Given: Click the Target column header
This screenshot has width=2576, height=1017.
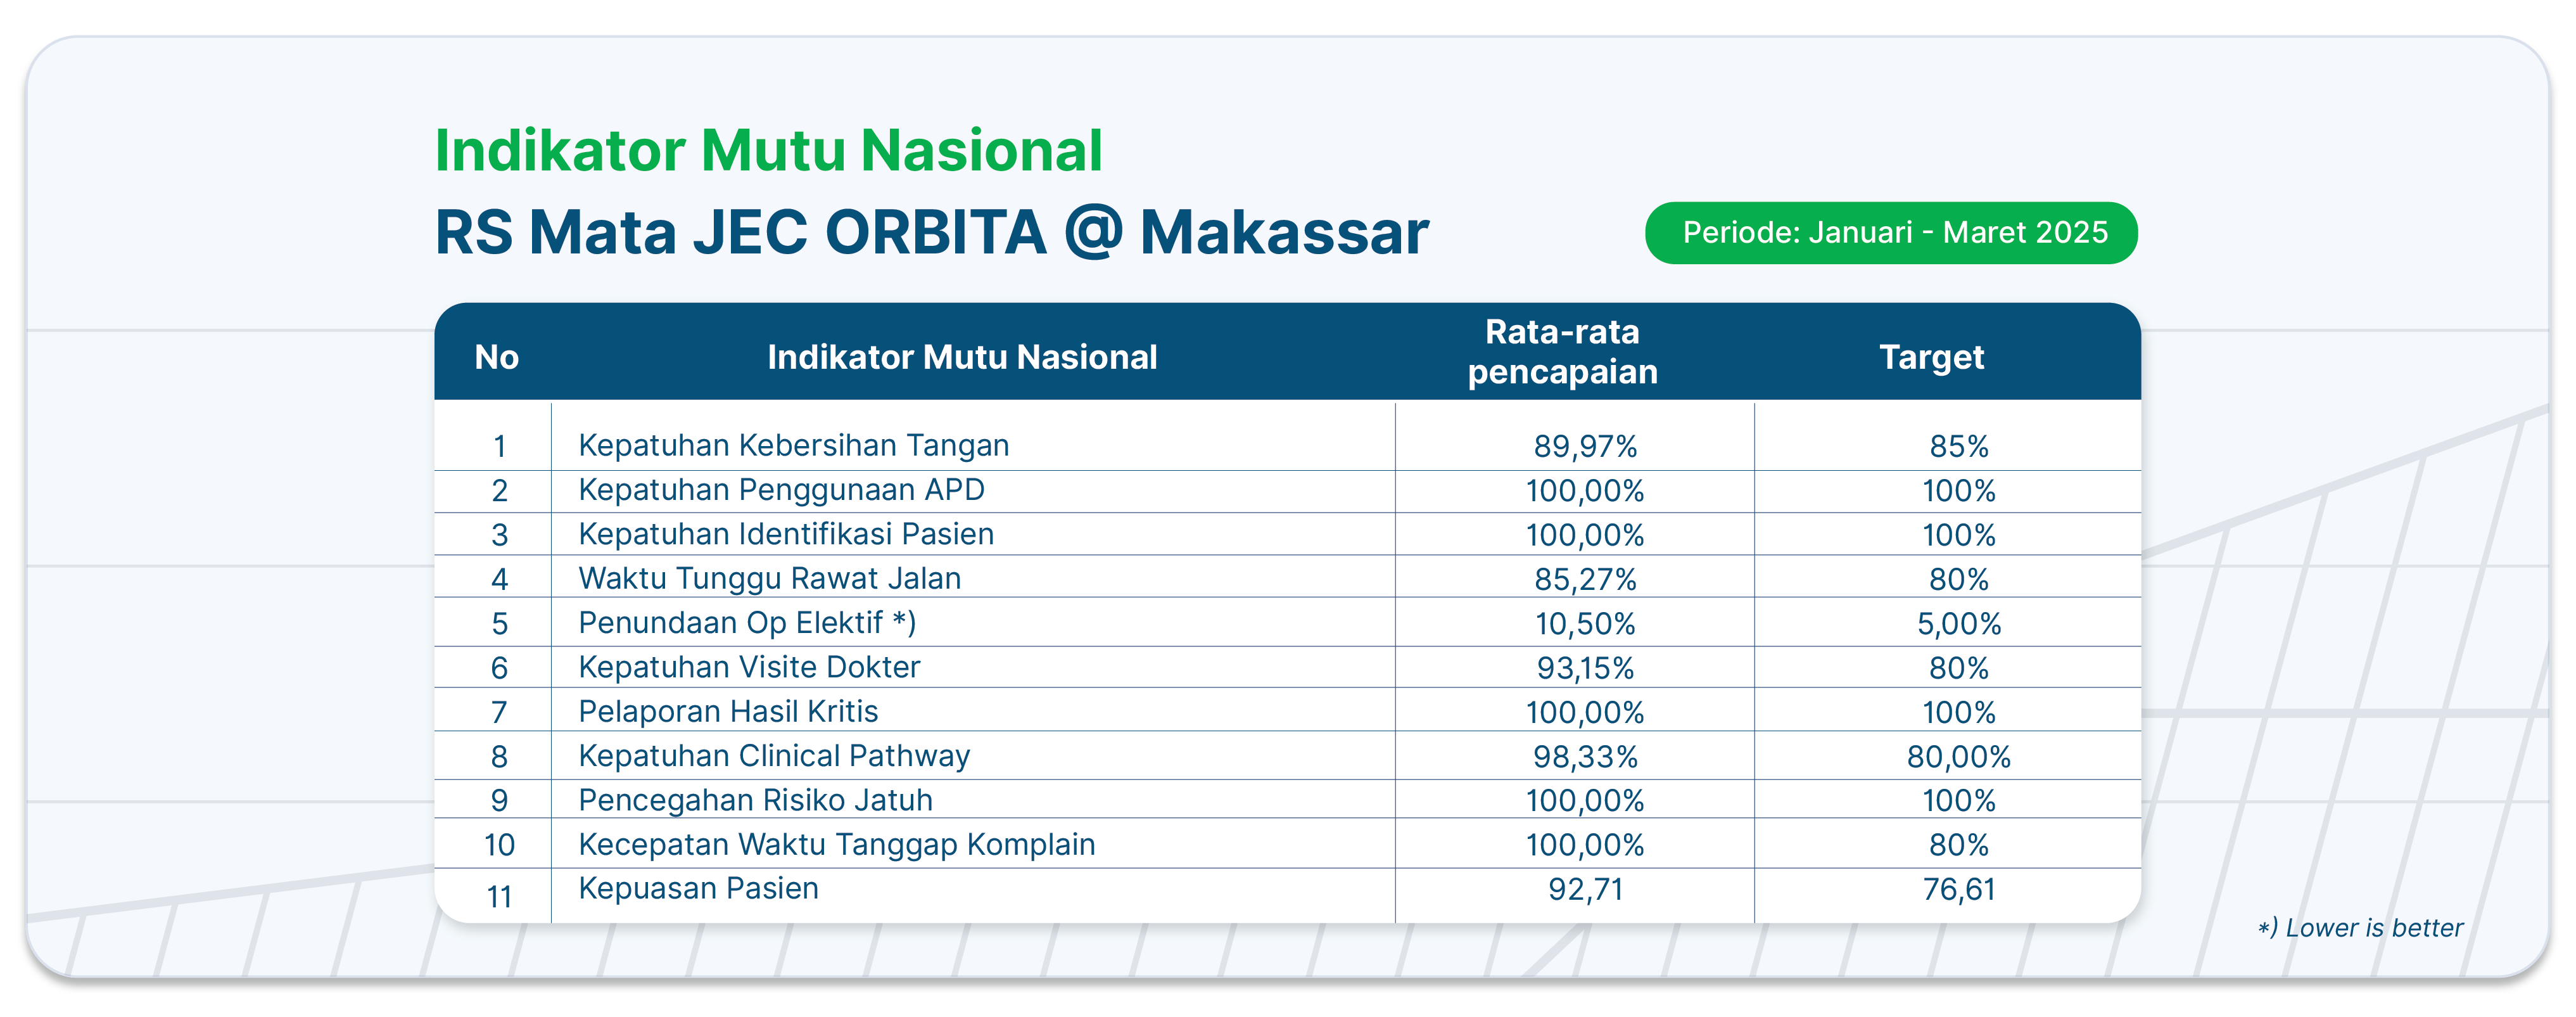Looking at the screenshot, I should tap(1931, 357).
